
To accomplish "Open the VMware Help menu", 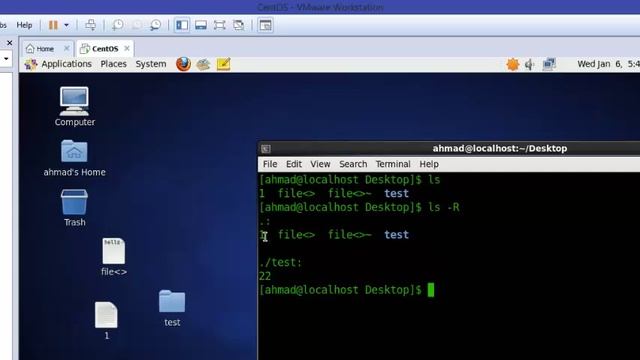I will click(x=24, y=25).
